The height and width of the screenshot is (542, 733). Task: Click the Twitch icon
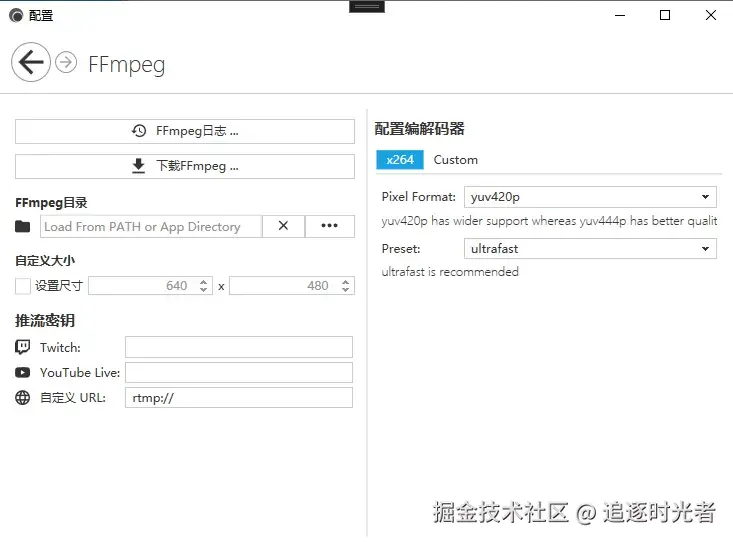click(22, 347)
